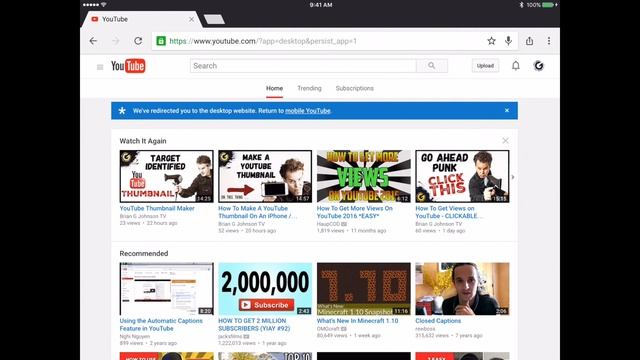The width and height of the screenshot is (640, 360).
Task: Open What's New In Minecraft 1.10 link
Action: tap(357, 321)
